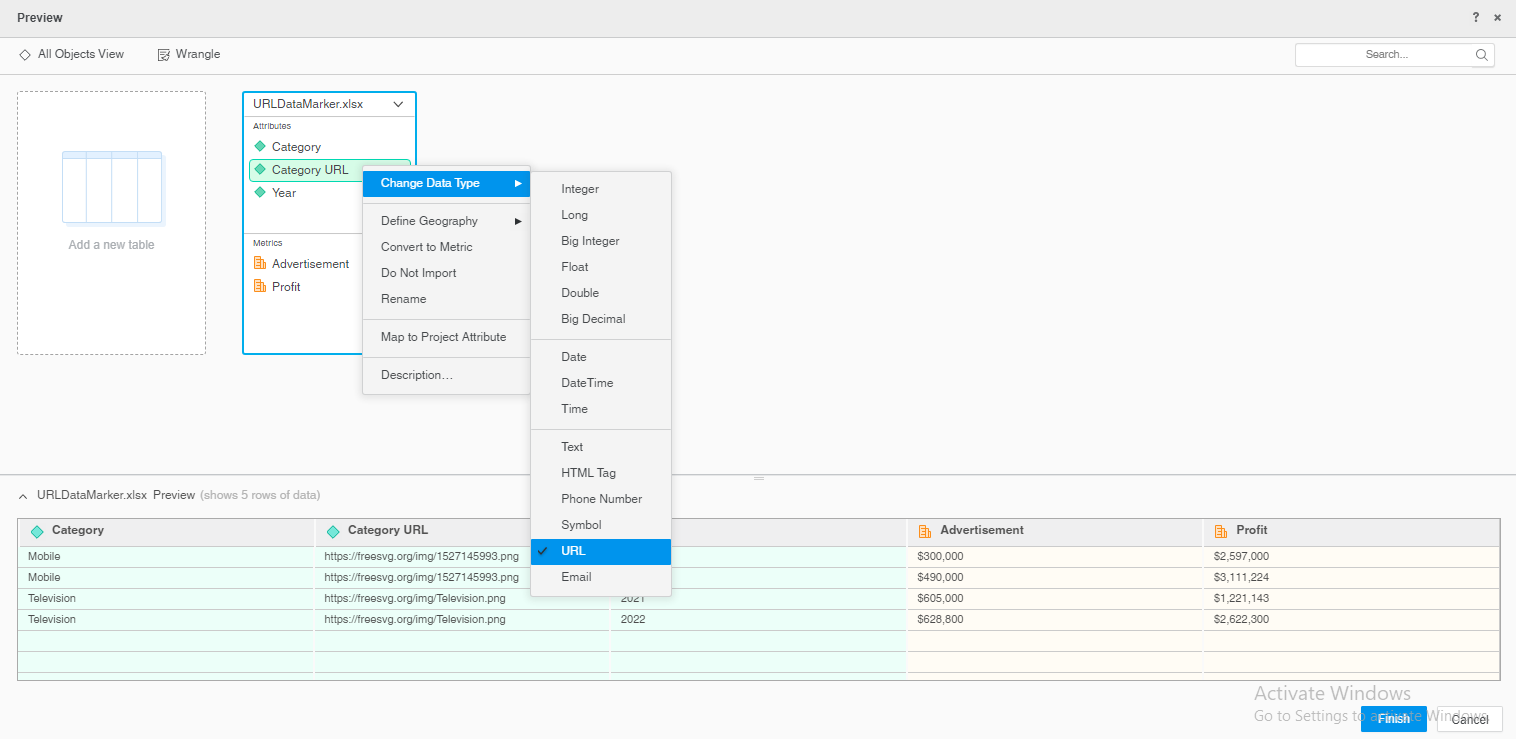
Task: Click the Cancel button
Action: point(1470,719)
